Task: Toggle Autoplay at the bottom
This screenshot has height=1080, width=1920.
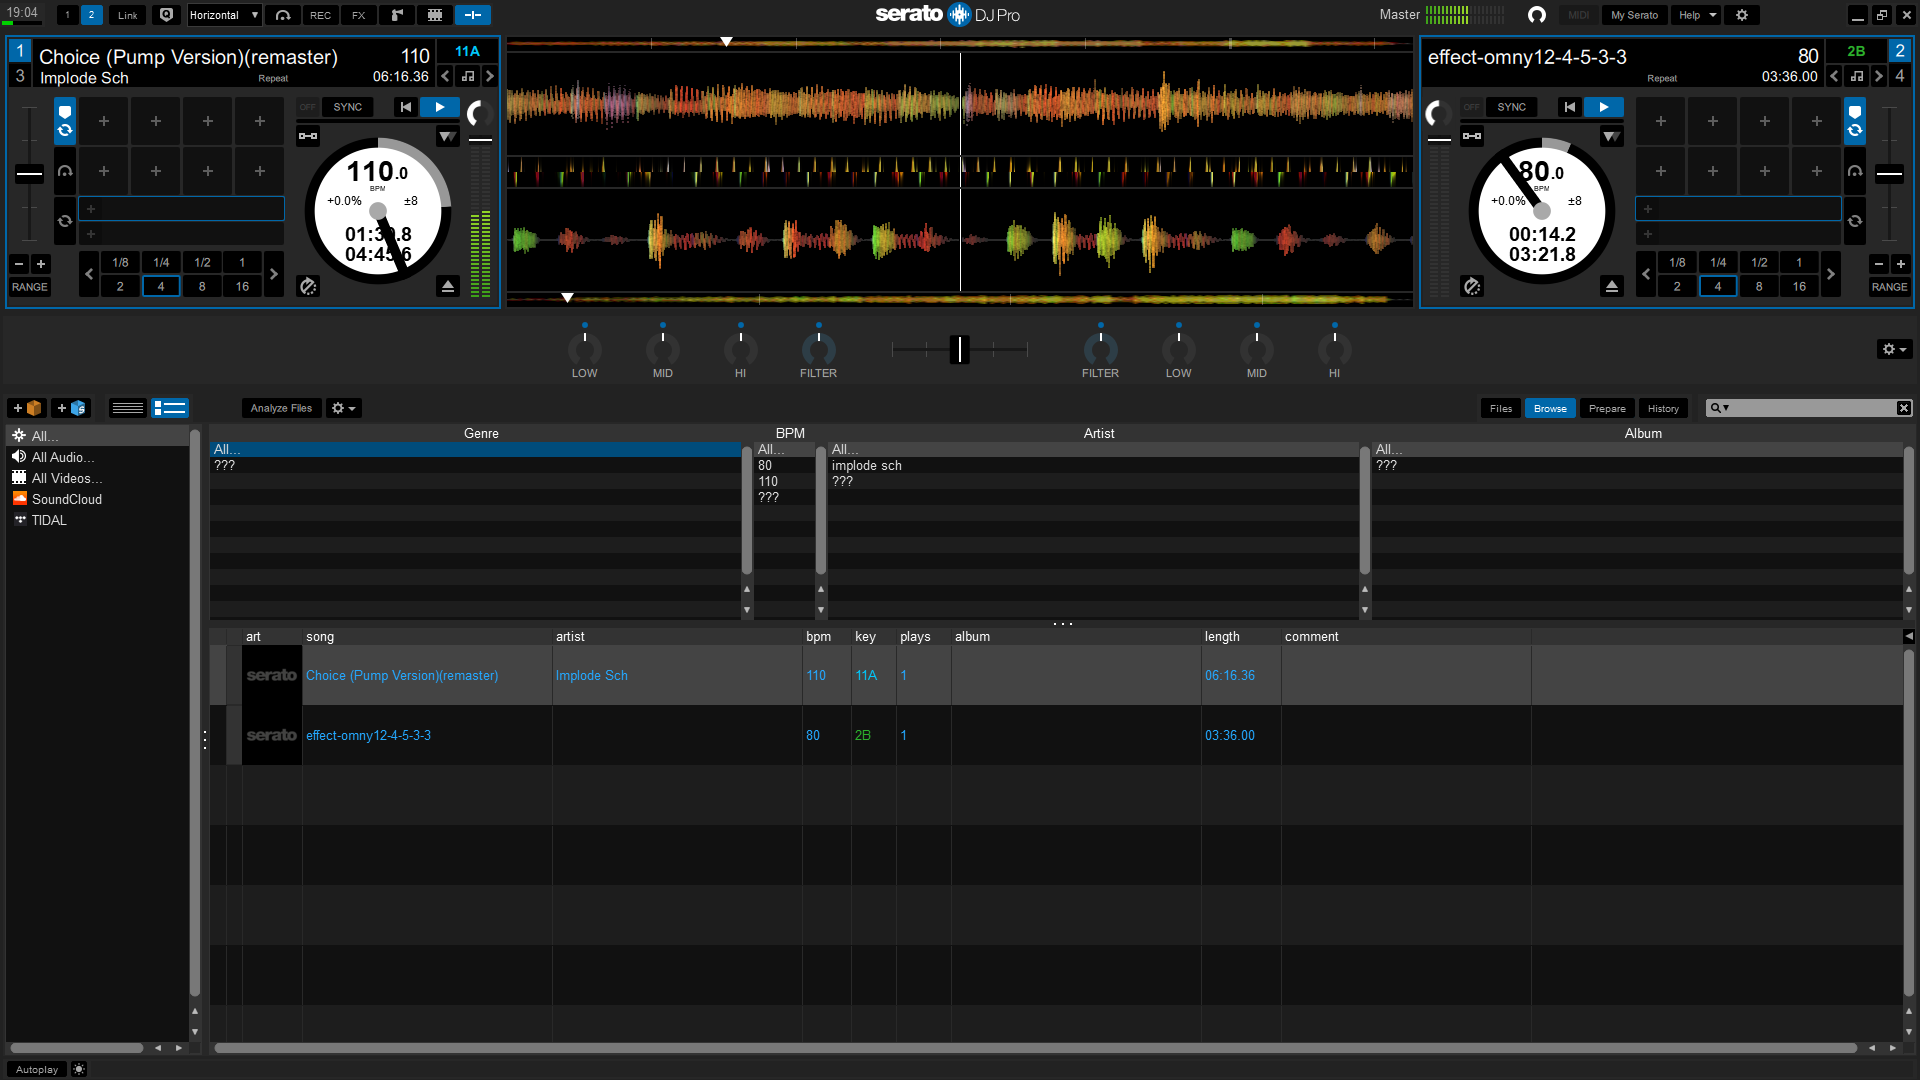Action: point(37,1069)
